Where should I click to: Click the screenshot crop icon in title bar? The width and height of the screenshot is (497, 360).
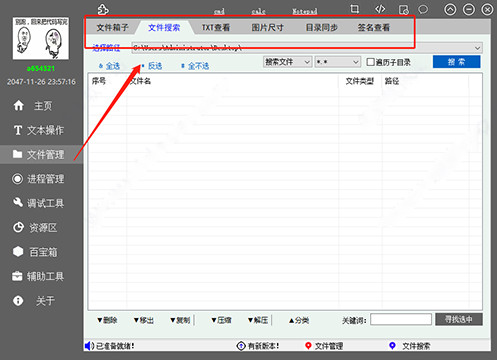tap(355, 9)
